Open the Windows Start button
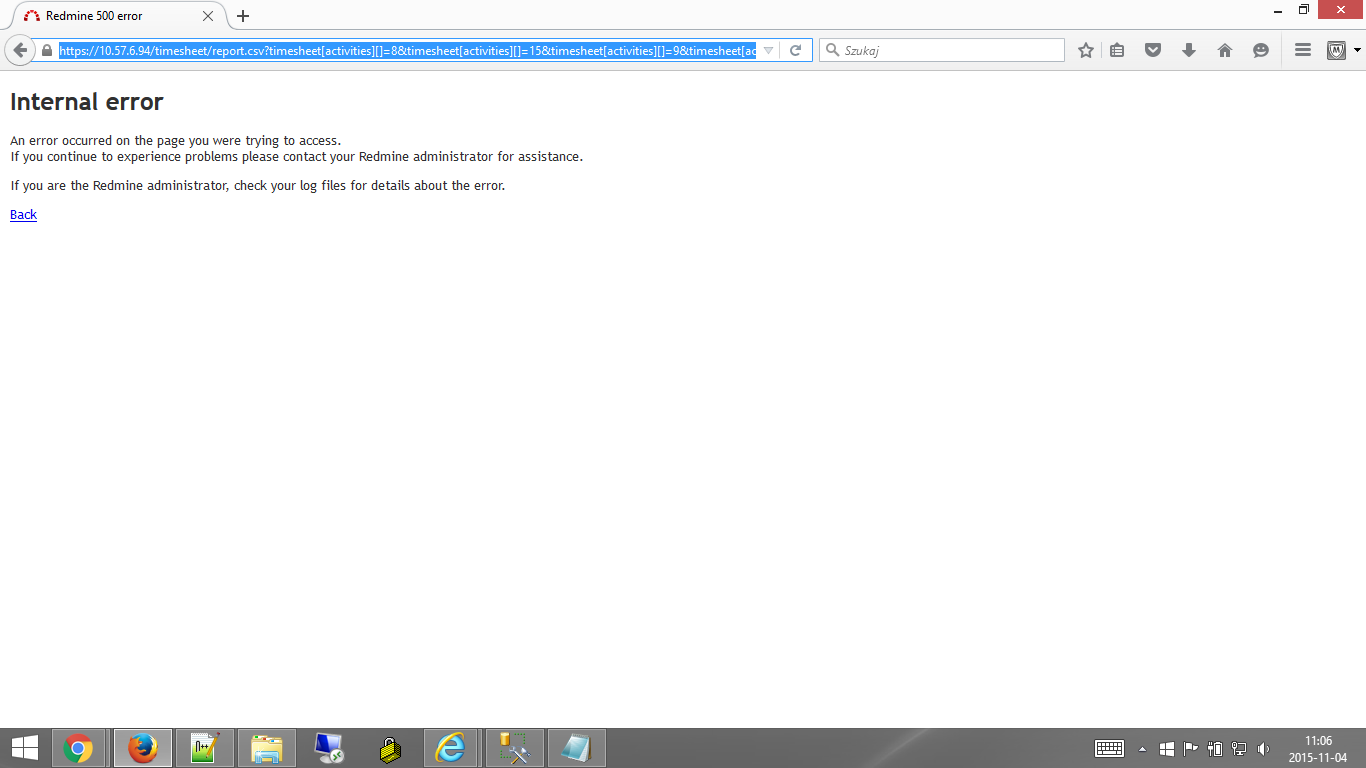 click(24, 748)
